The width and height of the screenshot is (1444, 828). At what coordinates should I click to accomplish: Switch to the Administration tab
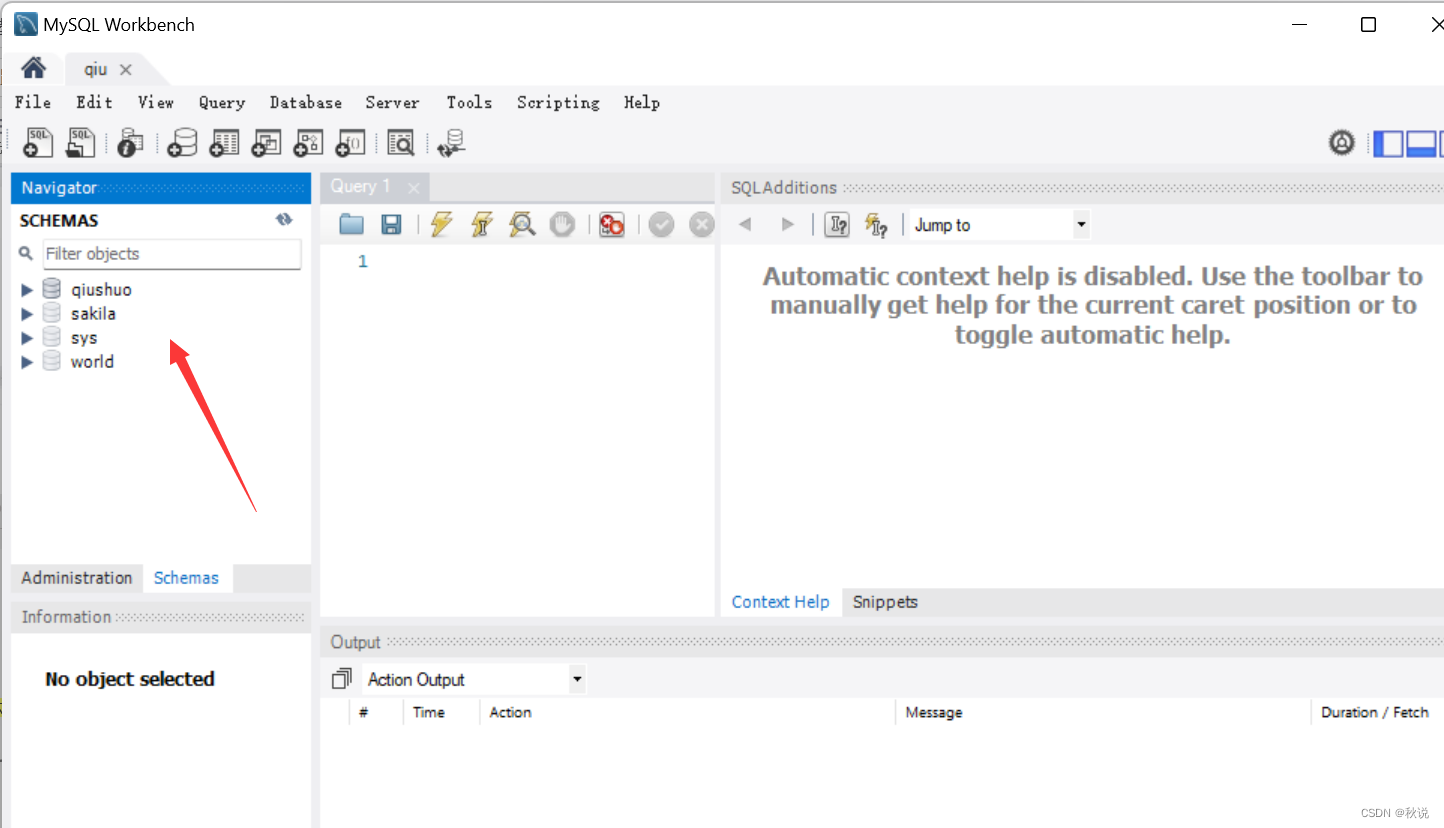(x=77, y=578)
